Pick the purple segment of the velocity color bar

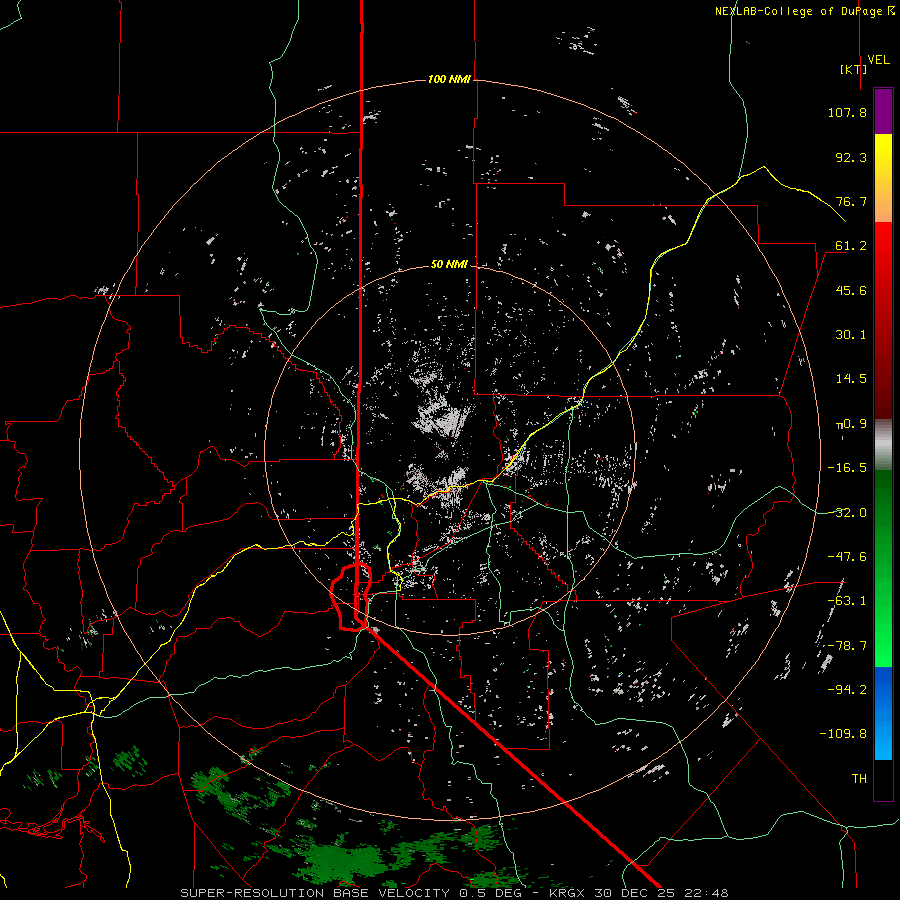pos(883,111)
